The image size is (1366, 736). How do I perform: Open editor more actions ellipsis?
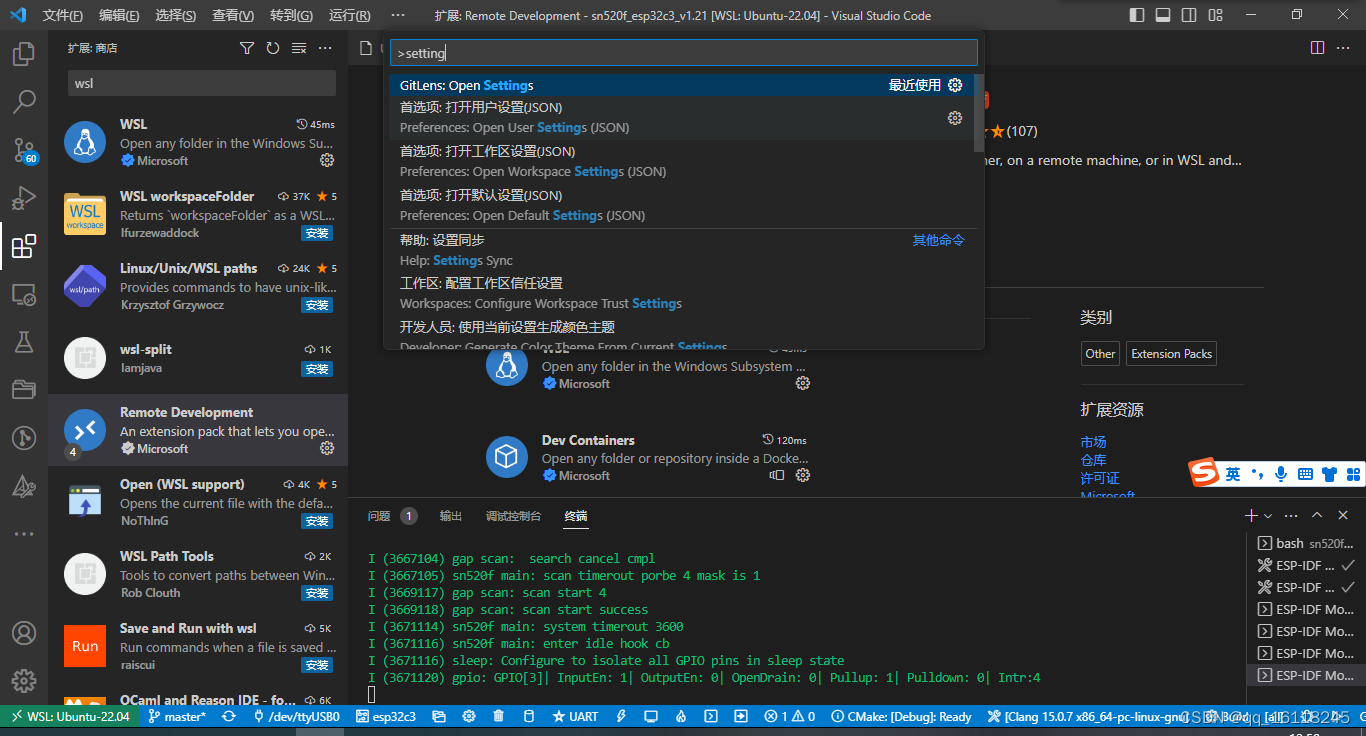pos(1343,48)
